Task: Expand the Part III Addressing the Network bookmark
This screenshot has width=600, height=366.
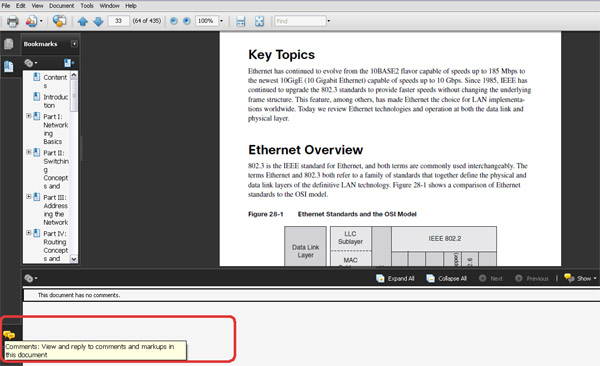Action: (29, 196)
